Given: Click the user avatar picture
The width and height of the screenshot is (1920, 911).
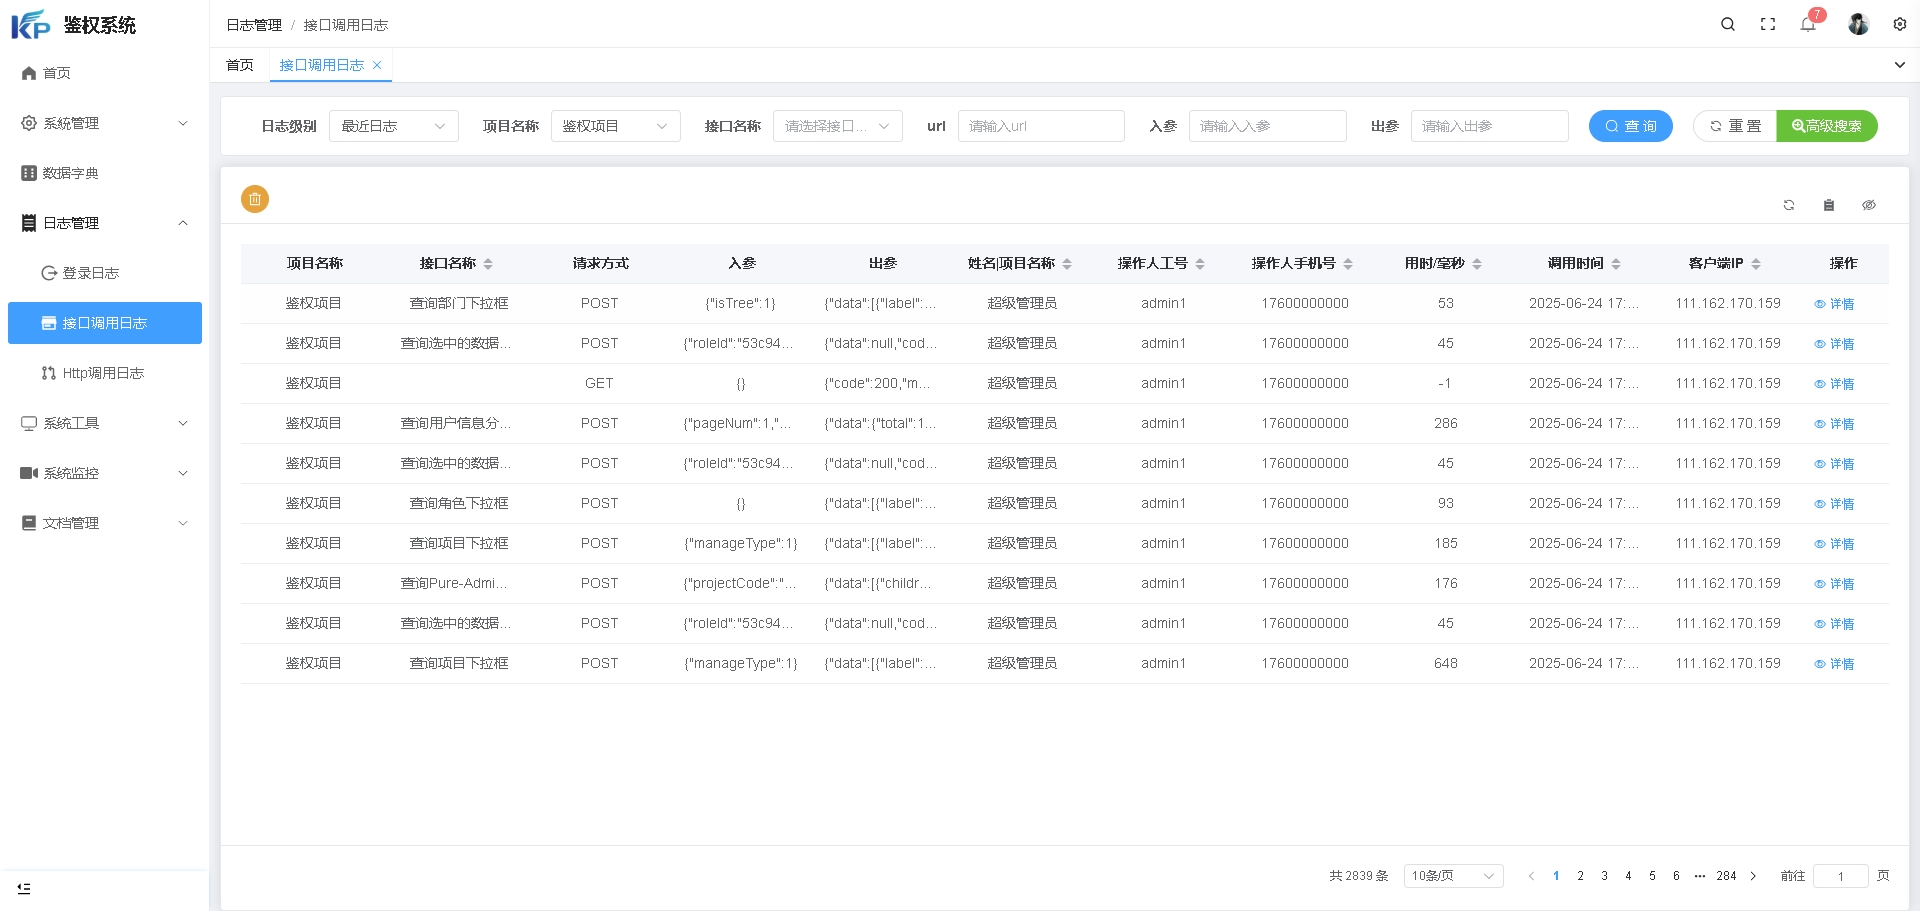Looking at the screenshot, I should (x=1858, y=24).
